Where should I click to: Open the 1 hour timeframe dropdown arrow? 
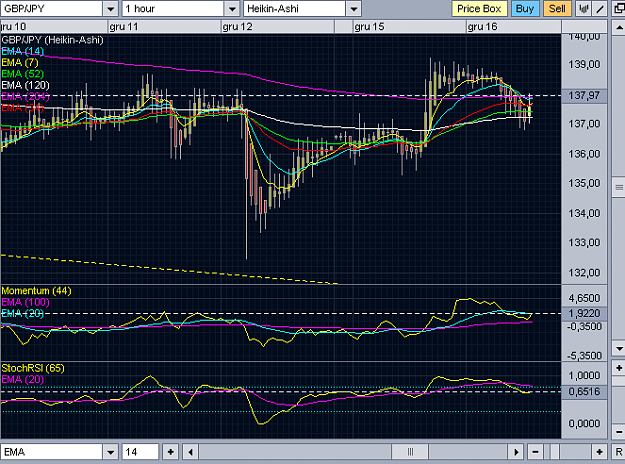click(x=232, y=8)
